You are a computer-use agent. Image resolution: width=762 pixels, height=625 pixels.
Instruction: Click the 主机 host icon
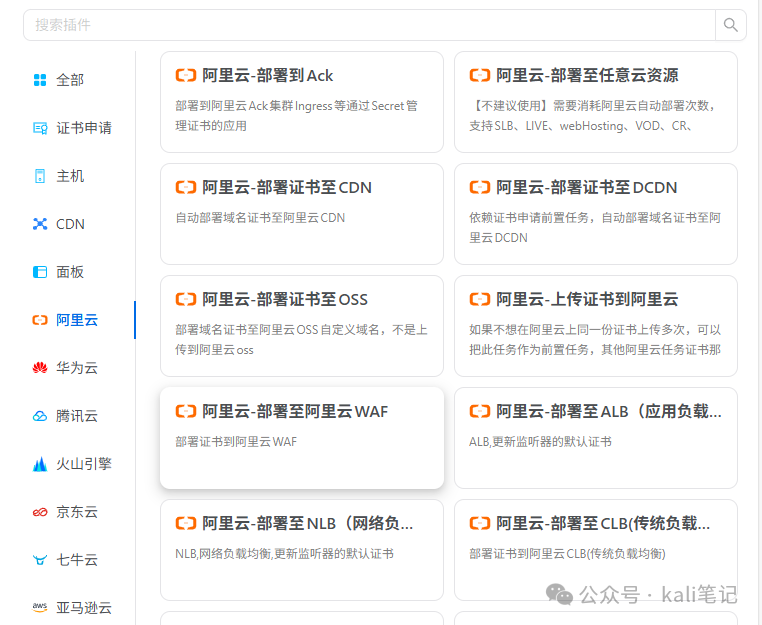[40, 176]
